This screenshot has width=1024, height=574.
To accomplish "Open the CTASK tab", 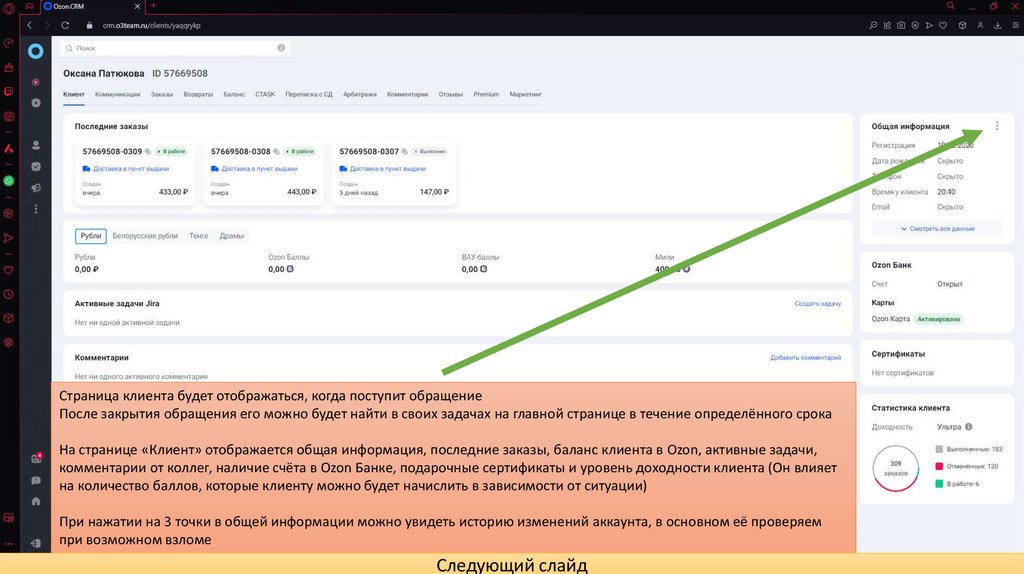I will coord(264,95).
